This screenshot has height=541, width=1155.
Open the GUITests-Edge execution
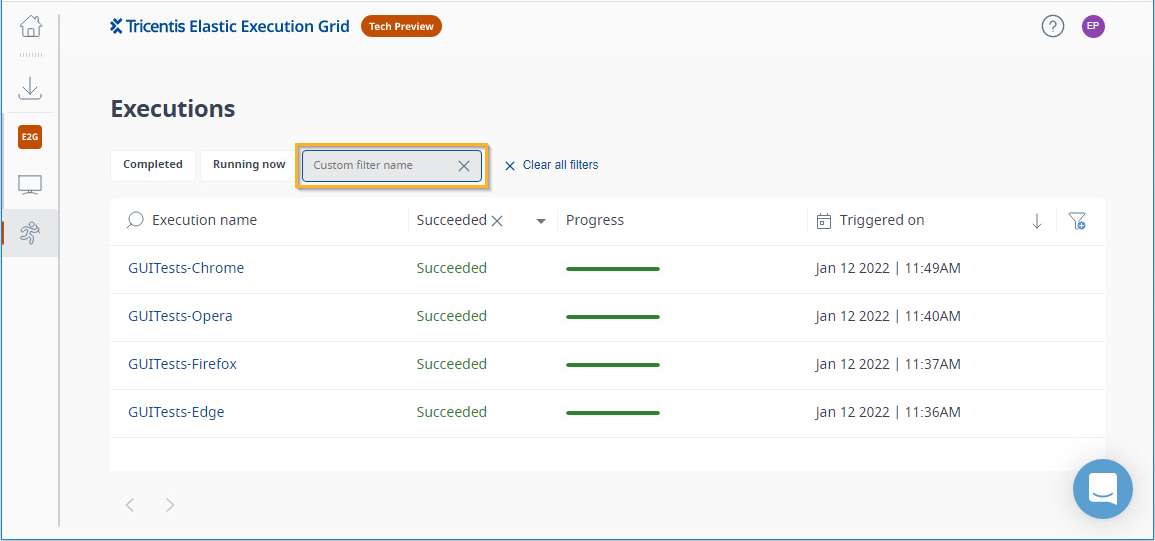(176, 412)
